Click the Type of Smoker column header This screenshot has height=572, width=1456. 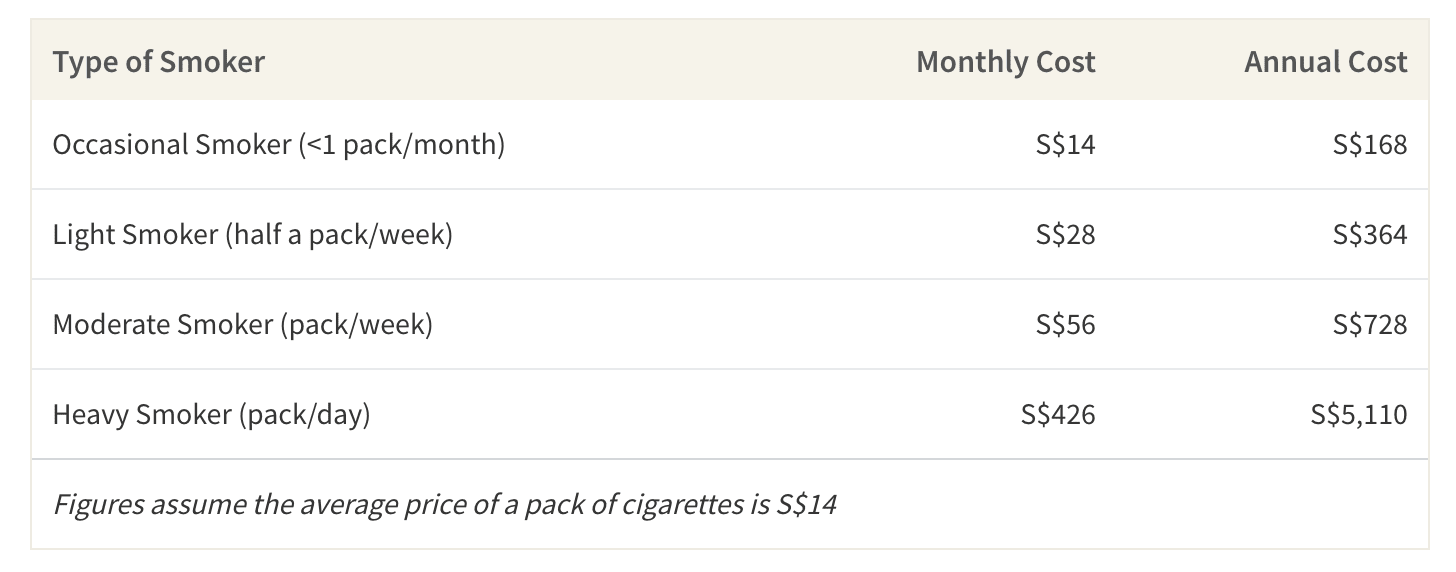[159, 62]
